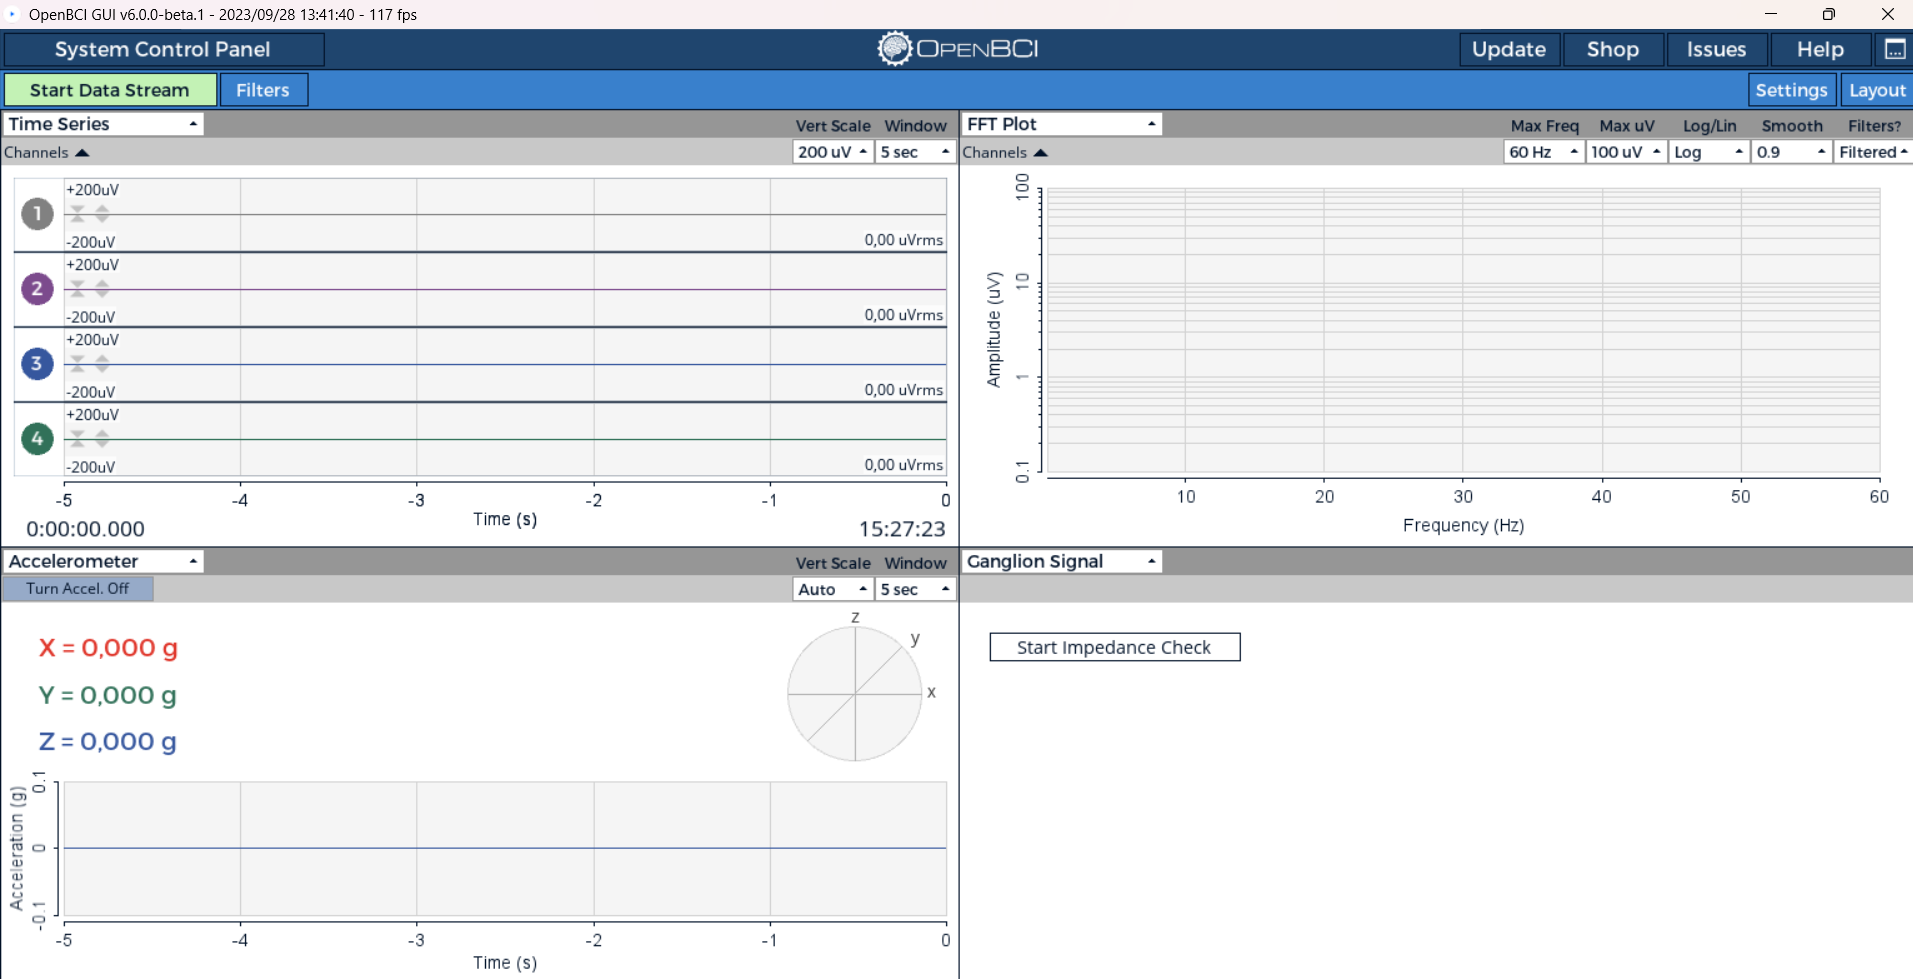Viewport: 1913px width, 979px height.
Task: Start the data stream
Action: click(110, 90)
